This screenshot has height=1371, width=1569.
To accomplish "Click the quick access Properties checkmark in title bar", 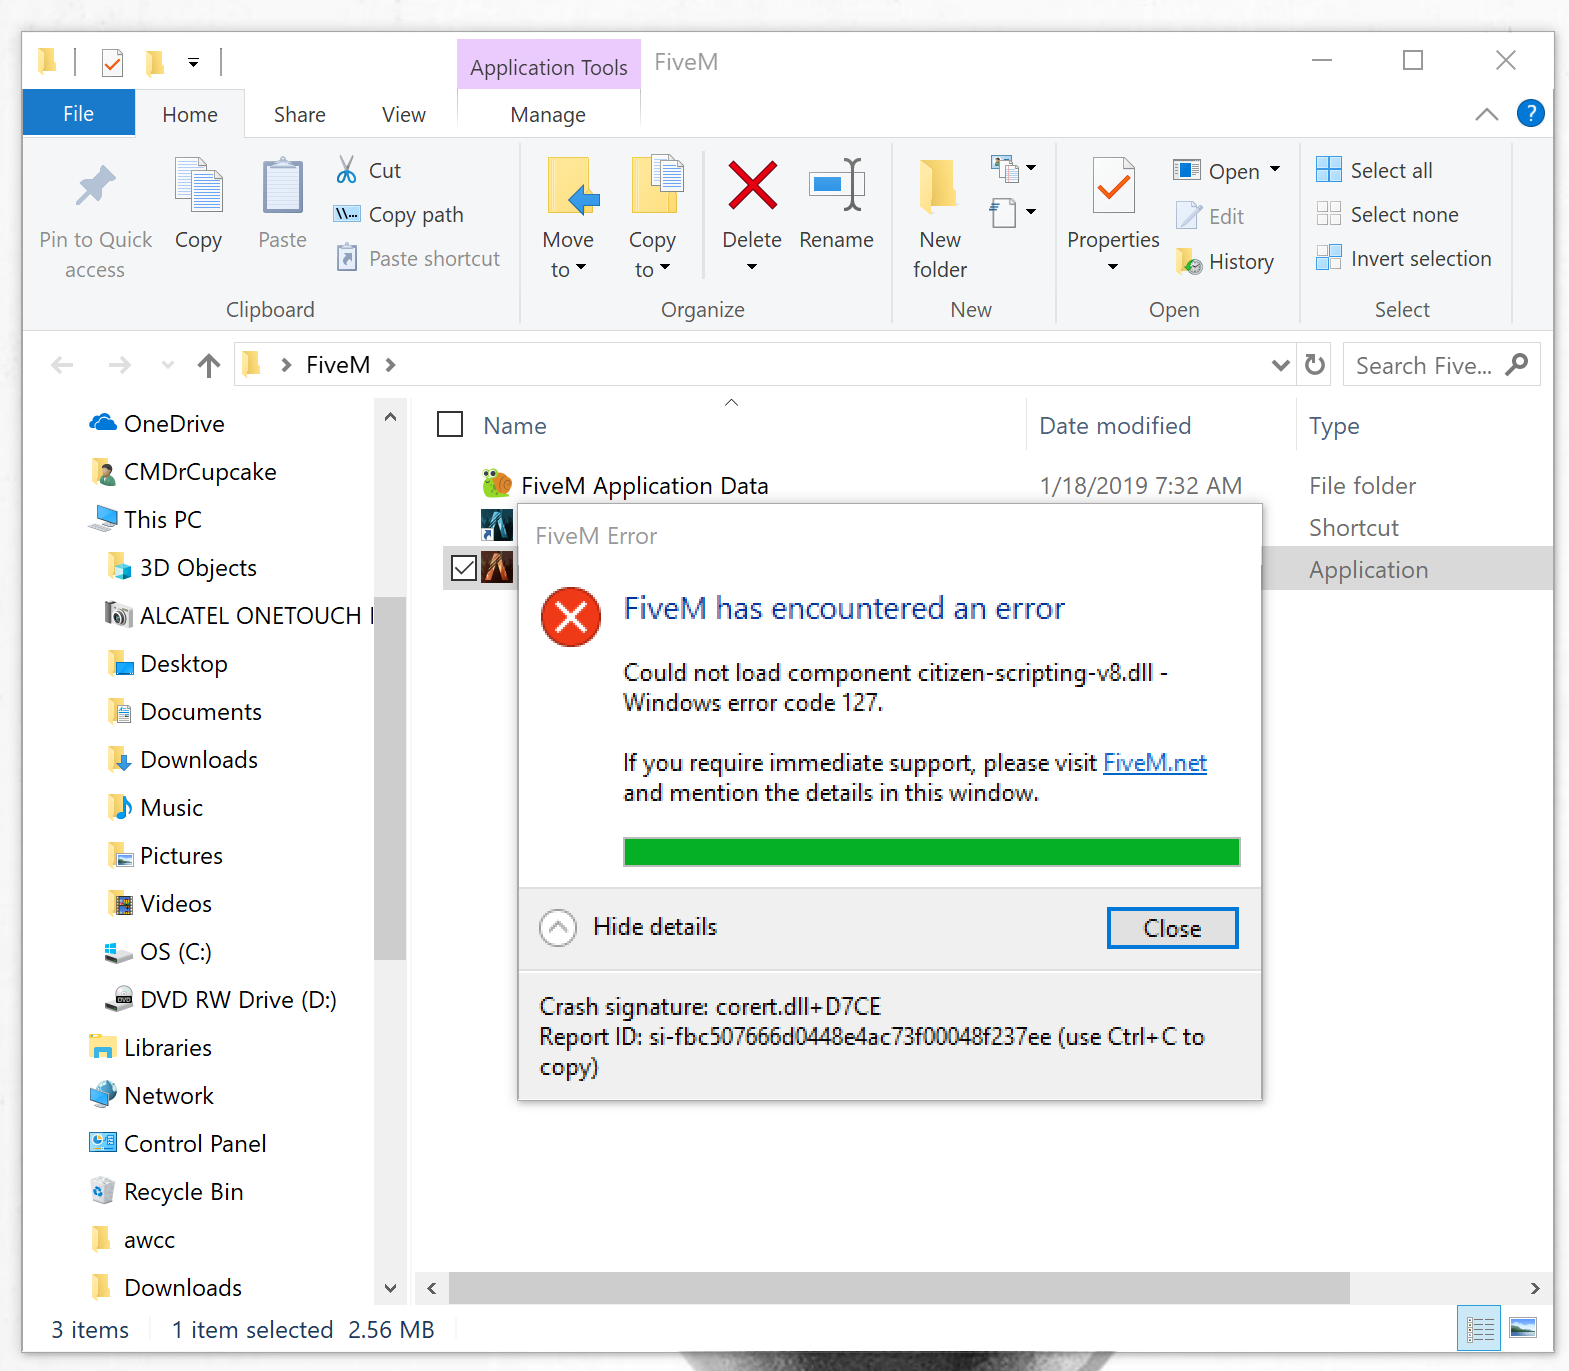I will click(112, 63).
